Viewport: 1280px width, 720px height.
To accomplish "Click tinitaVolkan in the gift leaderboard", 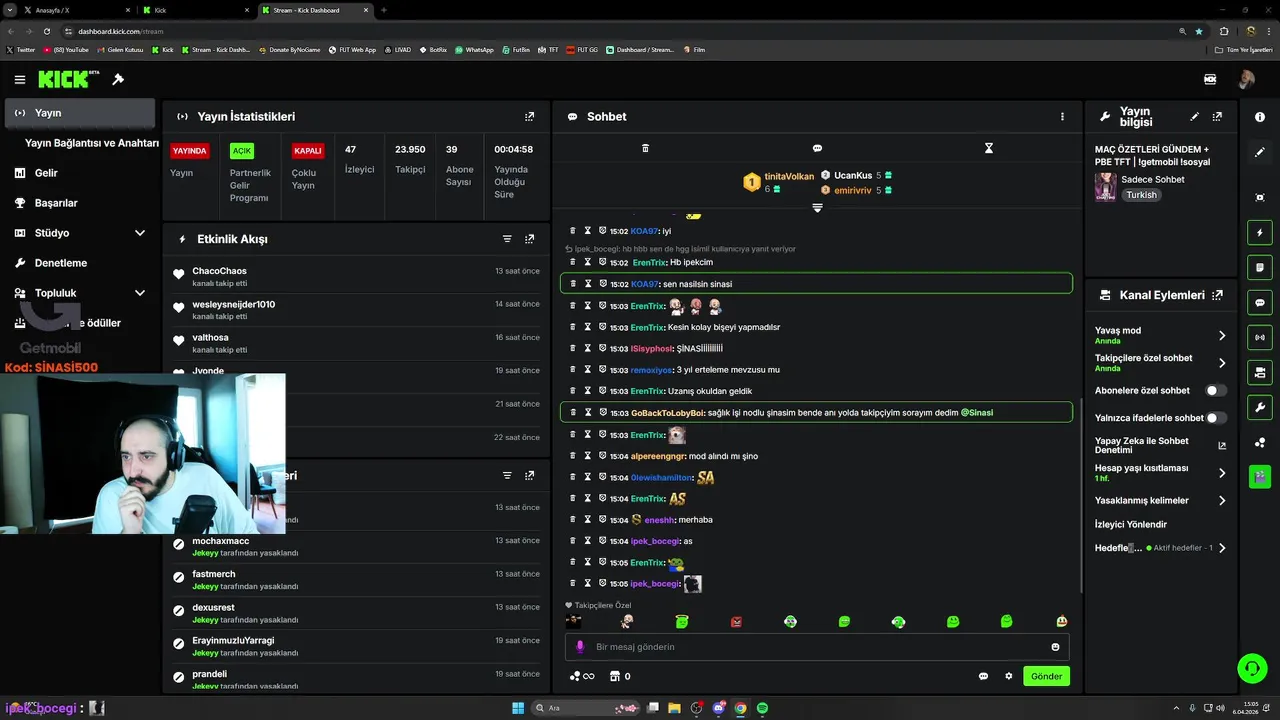I will (789, 176).
